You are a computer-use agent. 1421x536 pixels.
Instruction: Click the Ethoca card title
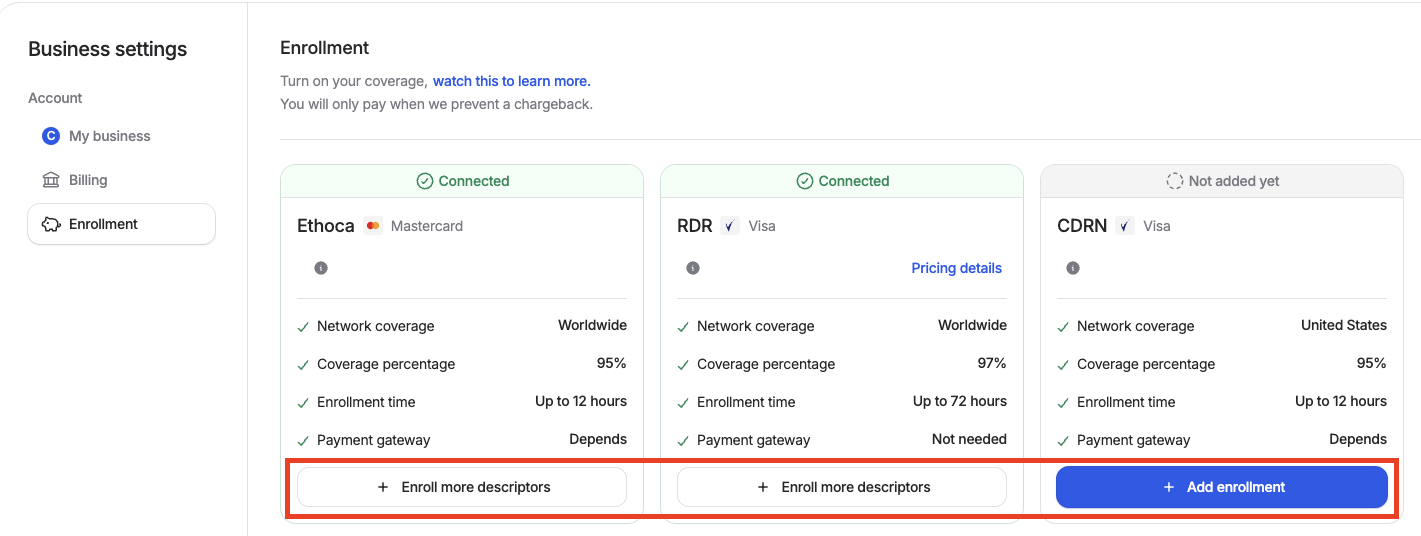(x=326, y=226)
